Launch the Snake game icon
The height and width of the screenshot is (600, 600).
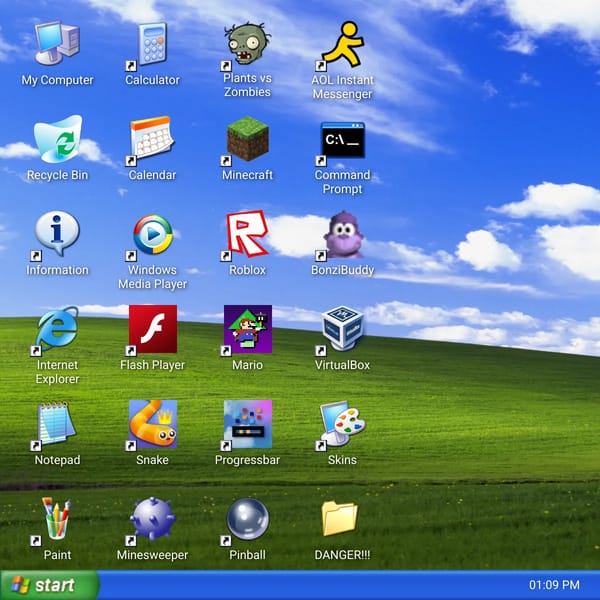153,424
